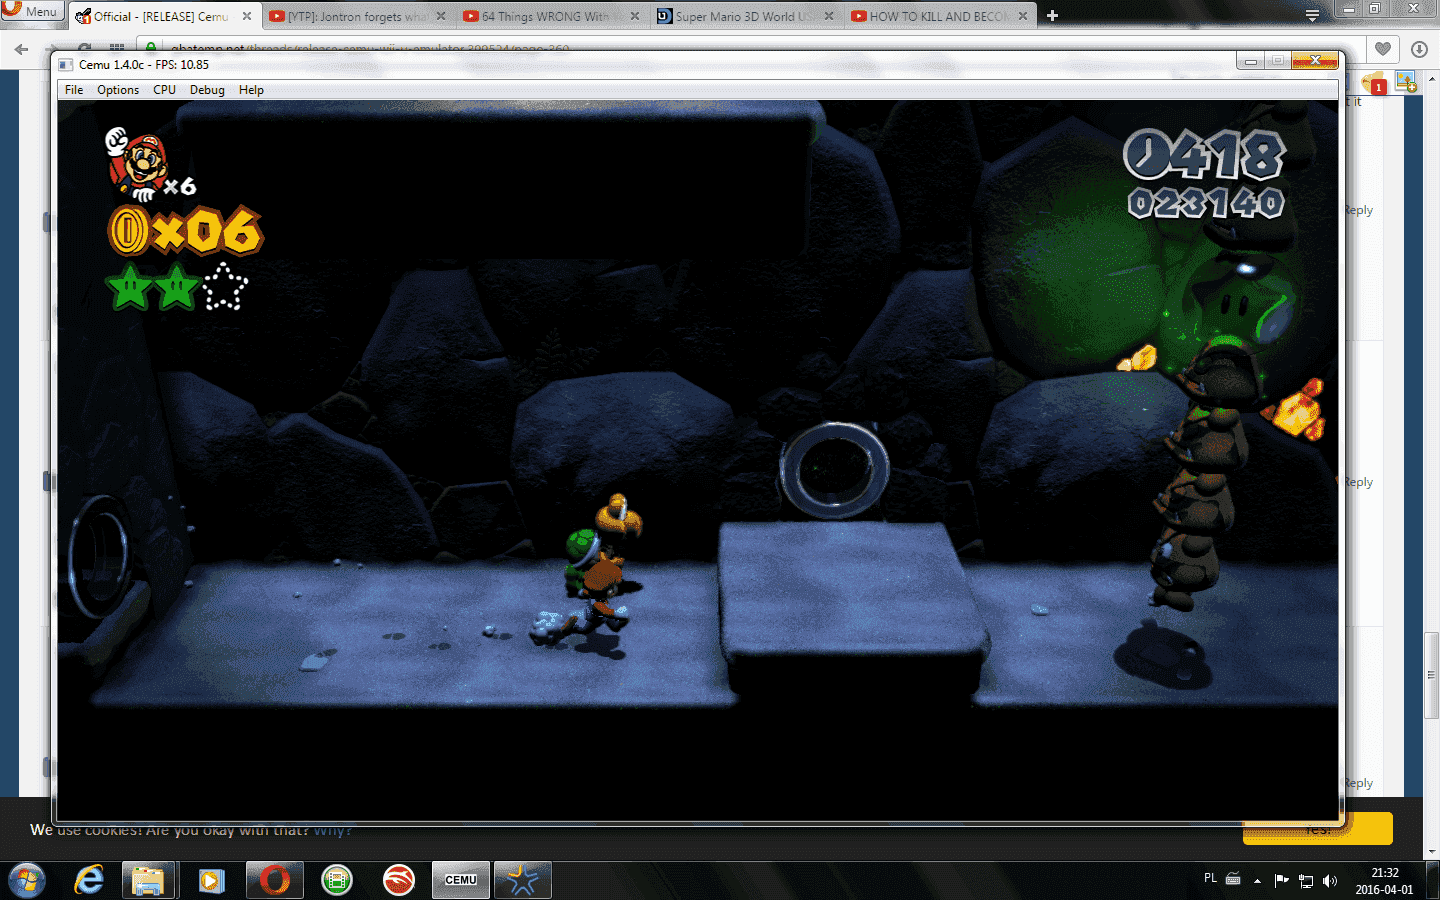Click the notification alert icon with red badge

[1374, 83]
